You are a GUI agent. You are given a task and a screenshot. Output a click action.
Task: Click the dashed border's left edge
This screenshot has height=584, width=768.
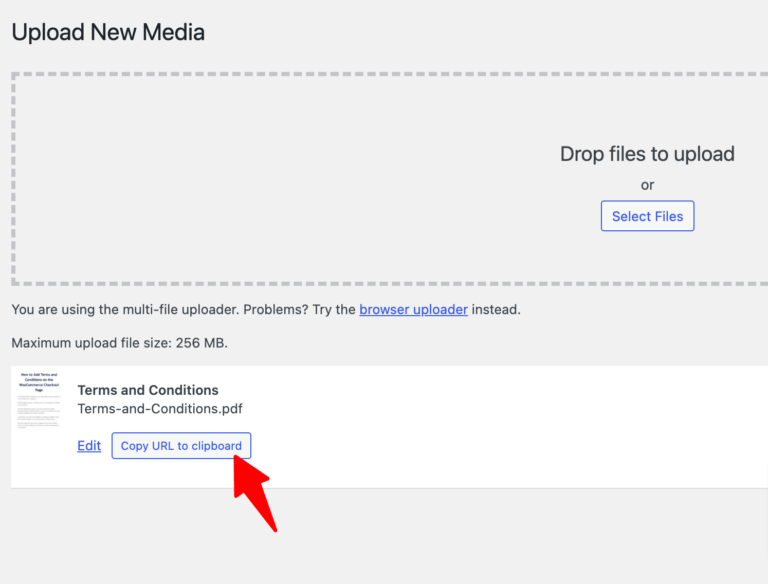coord(14,180)
